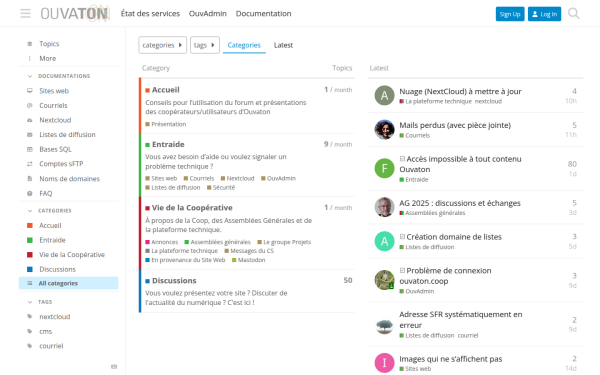Viewport: 600px width, 375px height.
Task: Click reply count 80 on Accès impossible topic
Action: 572,164
